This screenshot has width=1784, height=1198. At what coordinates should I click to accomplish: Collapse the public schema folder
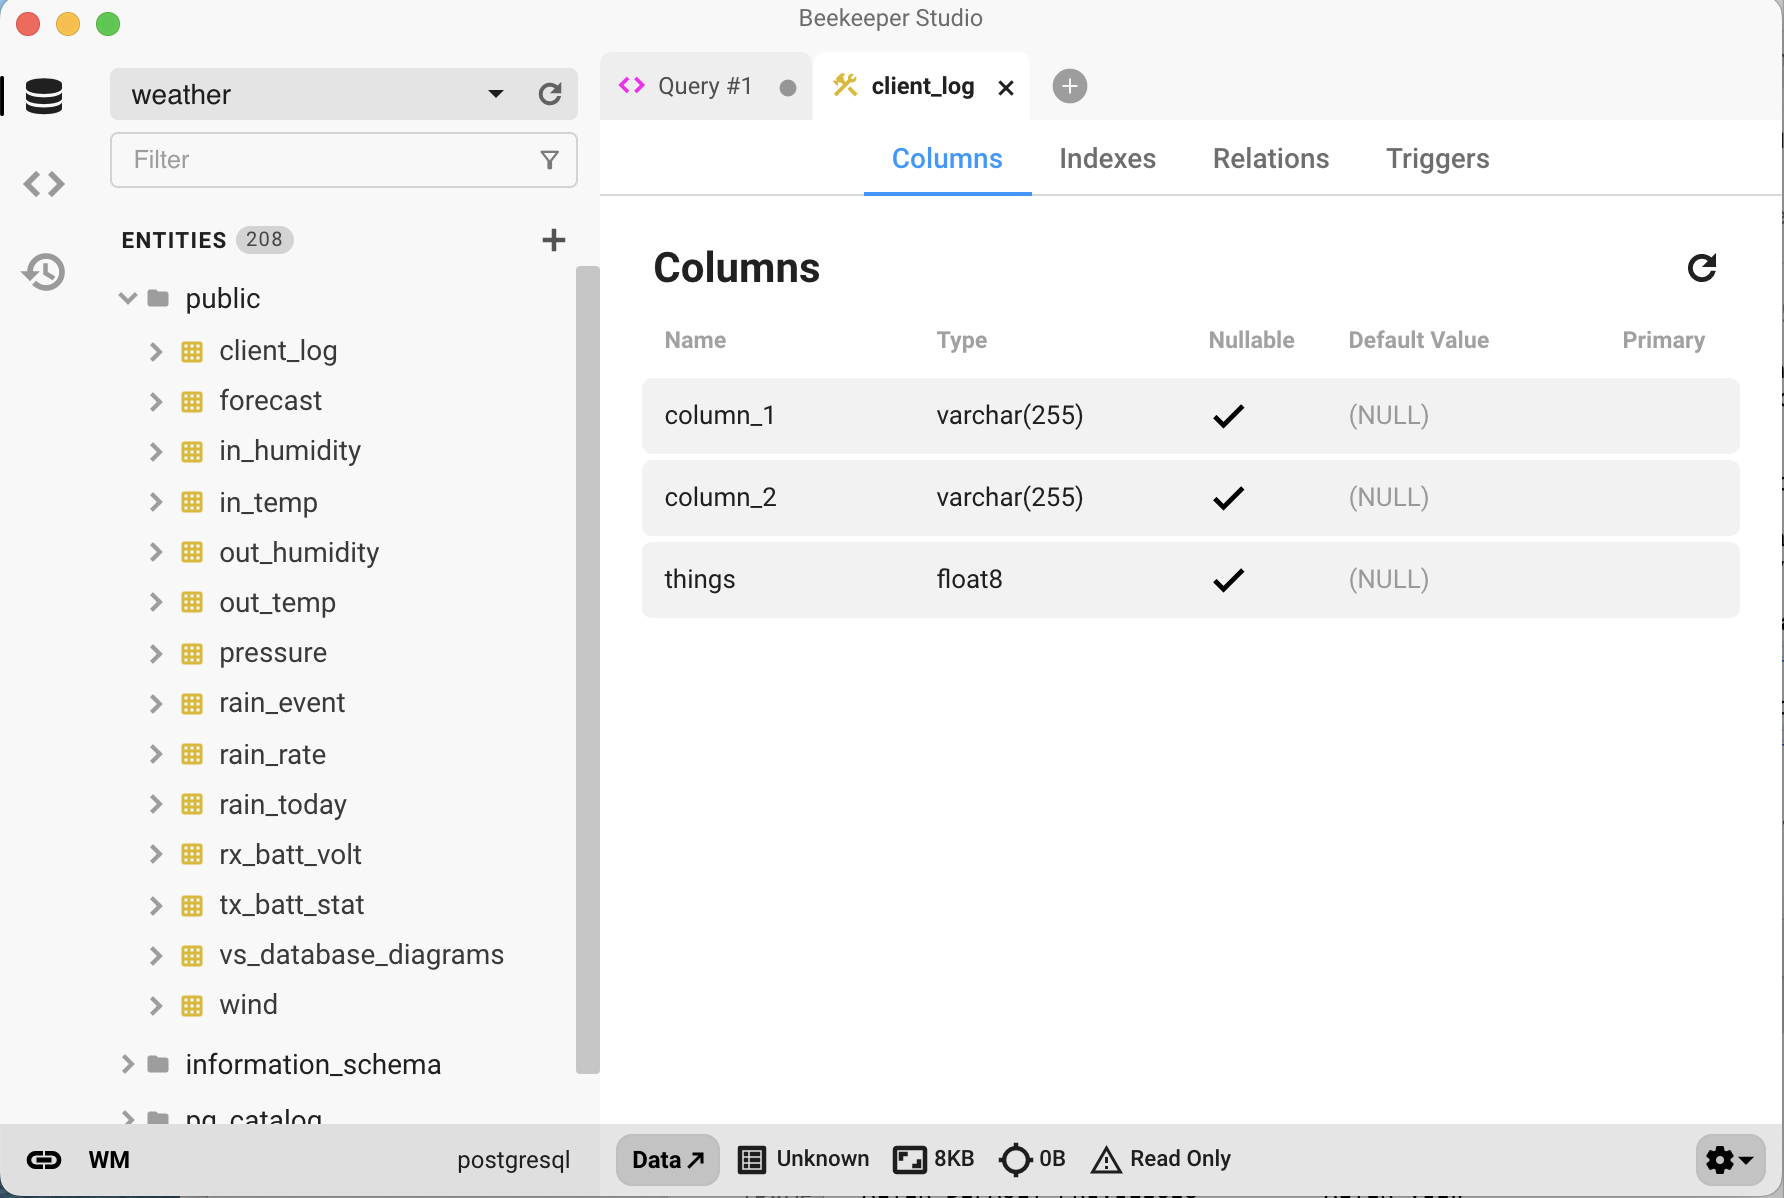click(x=127, y=297)
